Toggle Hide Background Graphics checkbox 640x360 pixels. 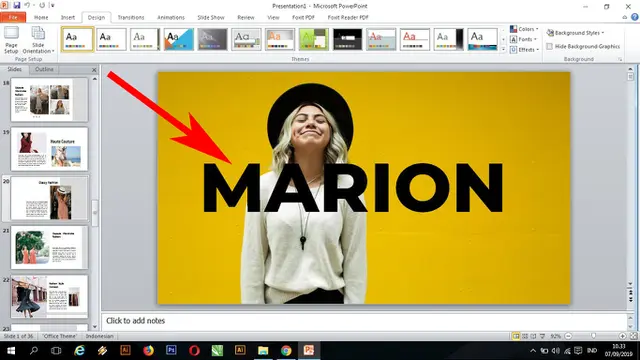click(550, 47)
